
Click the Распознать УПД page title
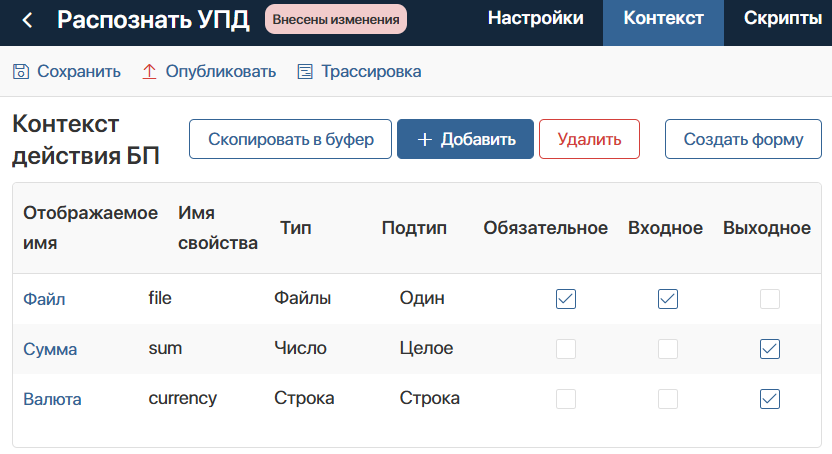click(153, 20)
